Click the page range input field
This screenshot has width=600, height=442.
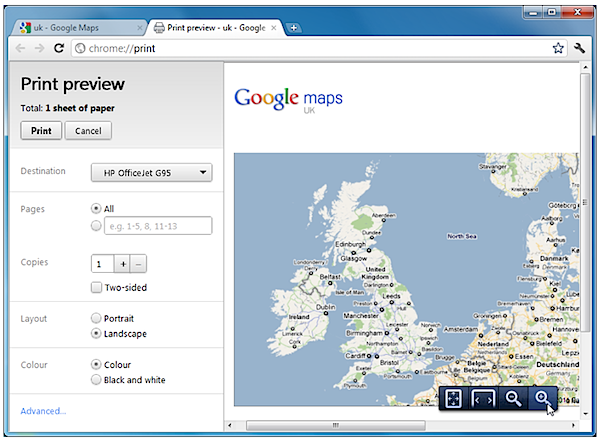(x=158, y=226)
